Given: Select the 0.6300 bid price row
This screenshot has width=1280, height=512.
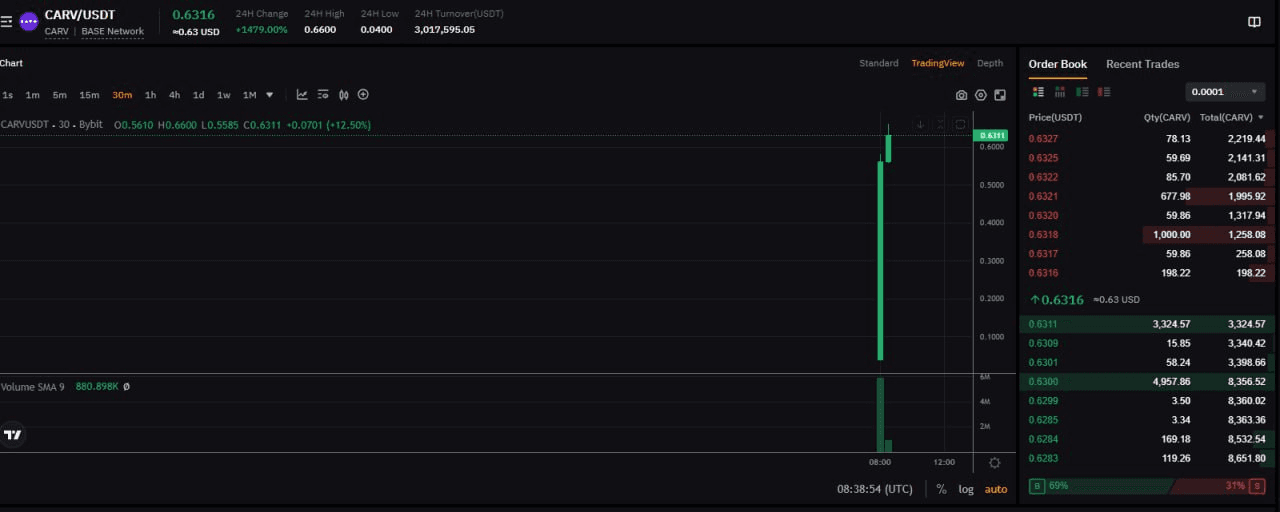Looking at the screenshot, I should click(1147, 381).
